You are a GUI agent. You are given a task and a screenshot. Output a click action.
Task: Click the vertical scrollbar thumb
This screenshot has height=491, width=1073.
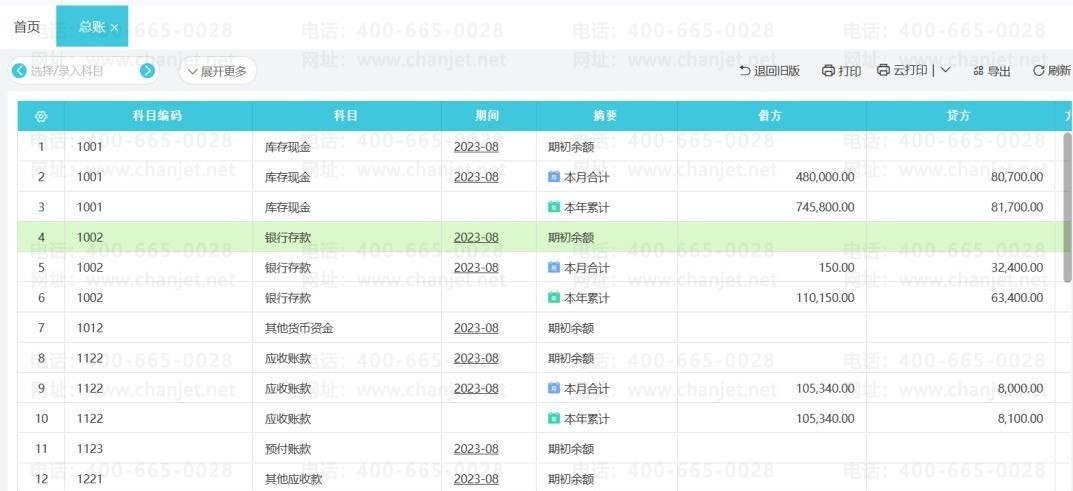point(1068,207)
